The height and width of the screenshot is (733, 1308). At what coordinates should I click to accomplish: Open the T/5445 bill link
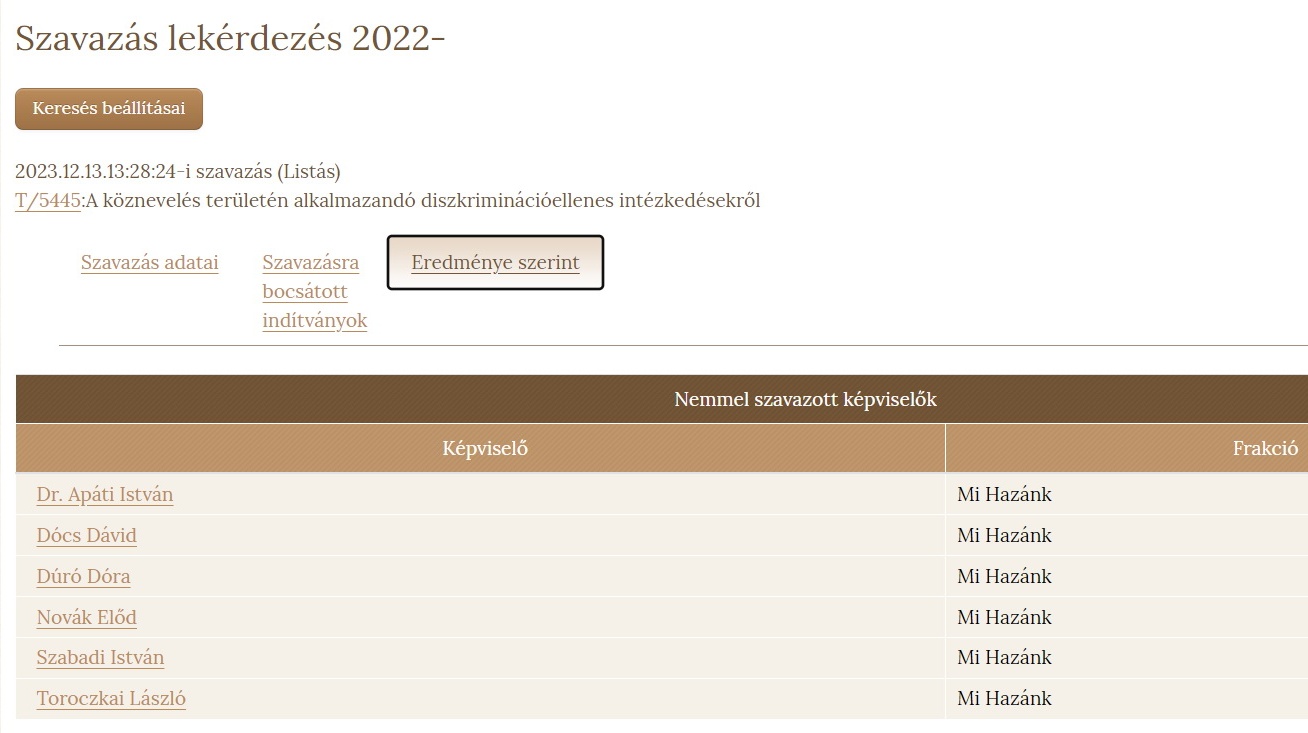point(48,201)
